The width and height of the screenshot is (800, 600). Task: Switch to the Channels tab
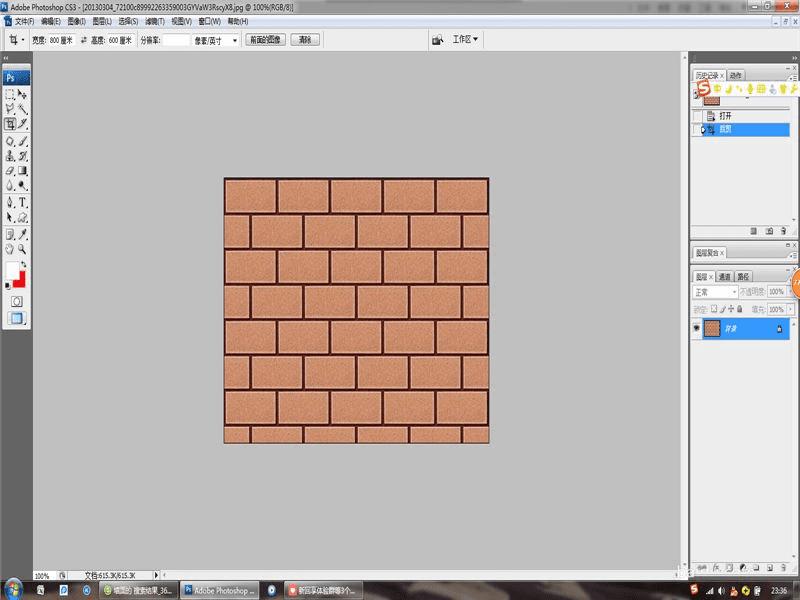723,276
